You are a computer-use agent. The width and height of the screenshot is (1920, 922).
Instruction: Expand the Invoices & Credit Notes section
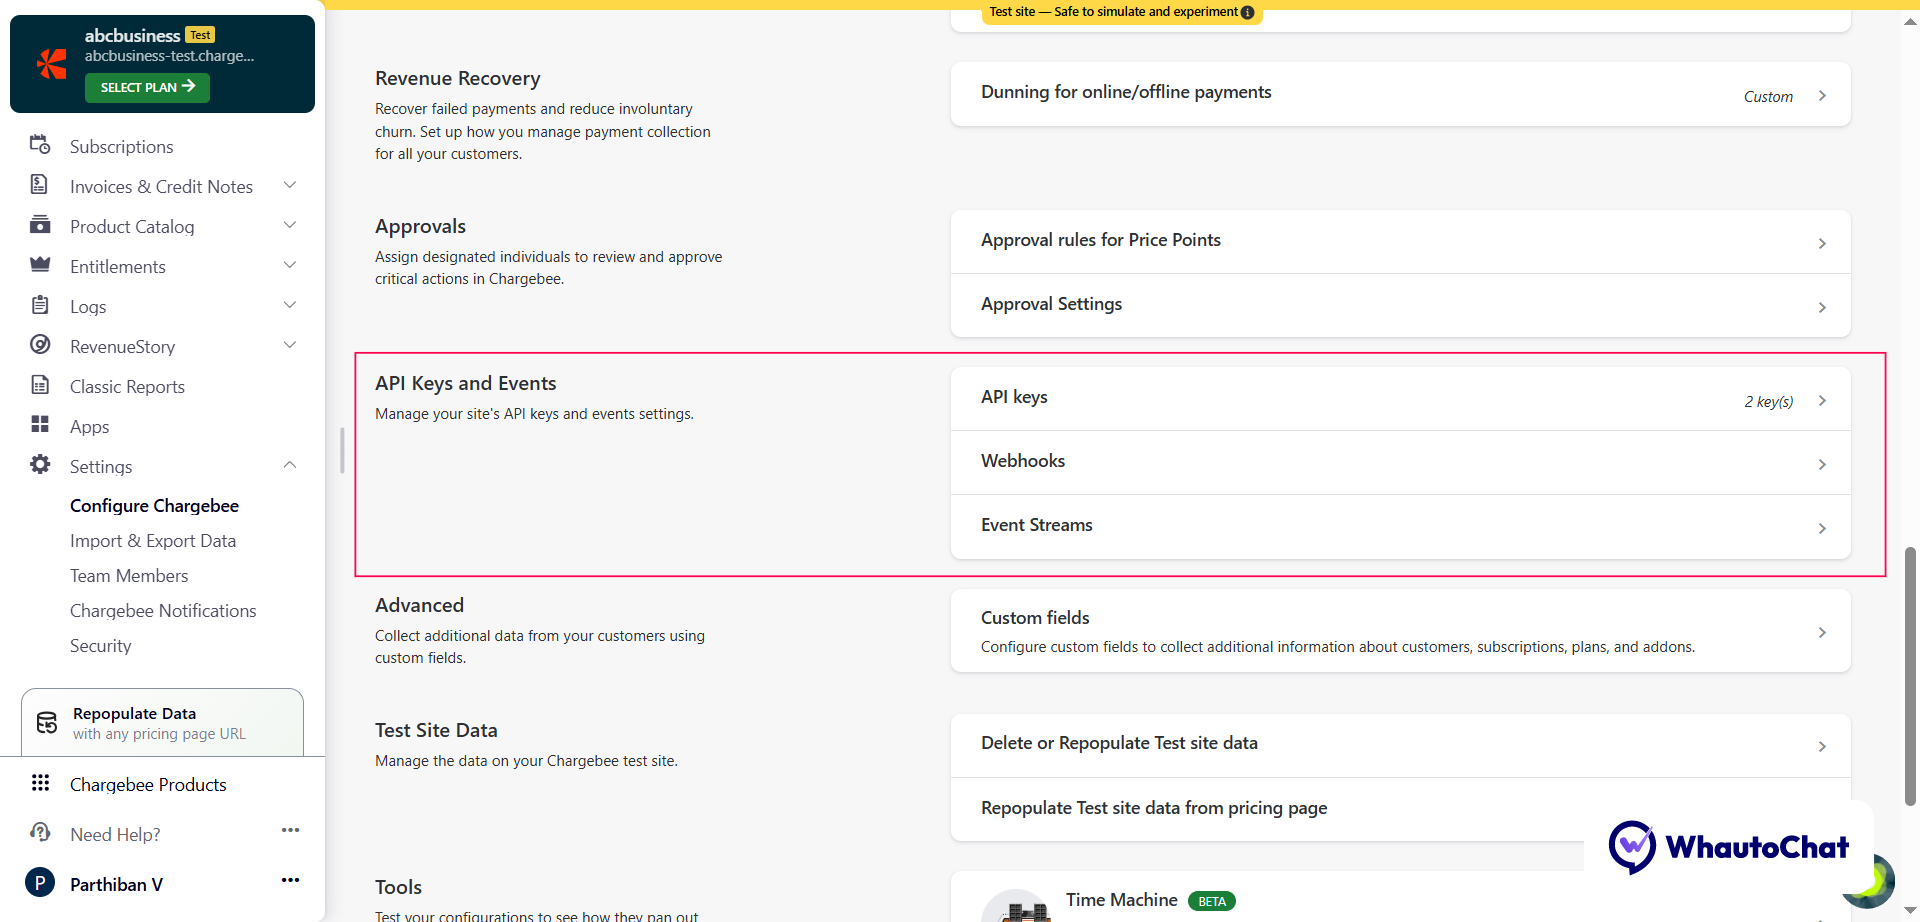coord(289,185)
